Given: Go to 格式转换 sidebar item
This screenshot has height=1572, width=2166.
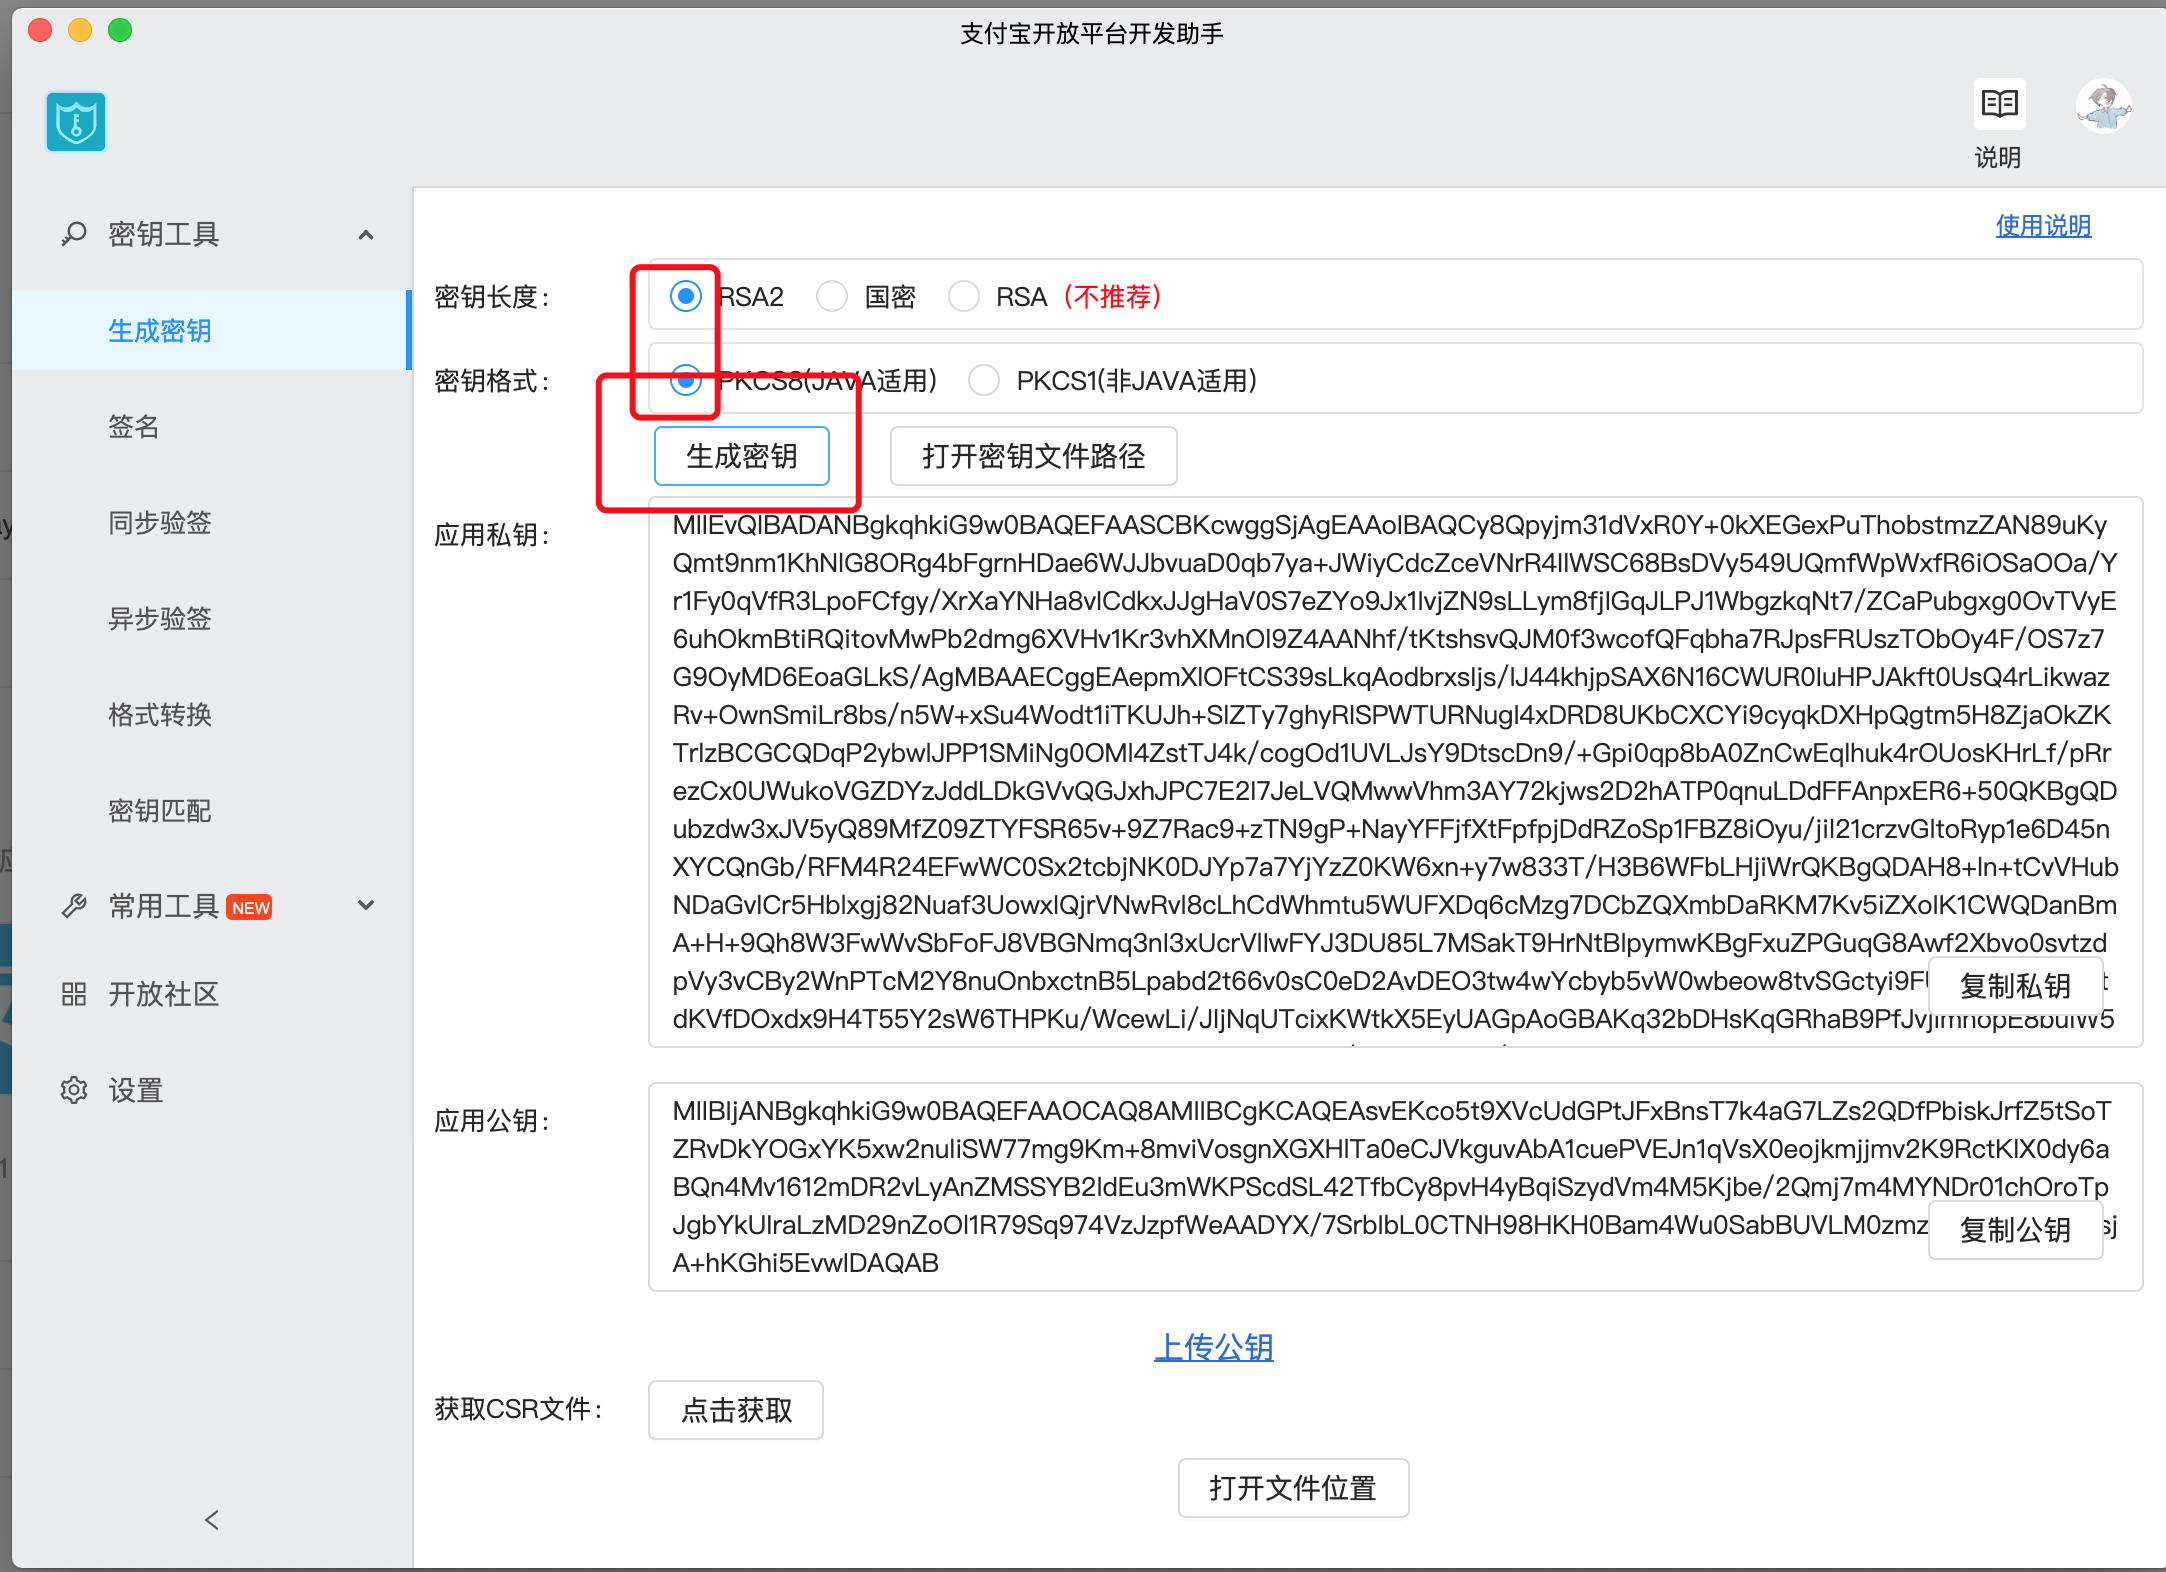Looking at the screenshot, I should tap(160, 715).
